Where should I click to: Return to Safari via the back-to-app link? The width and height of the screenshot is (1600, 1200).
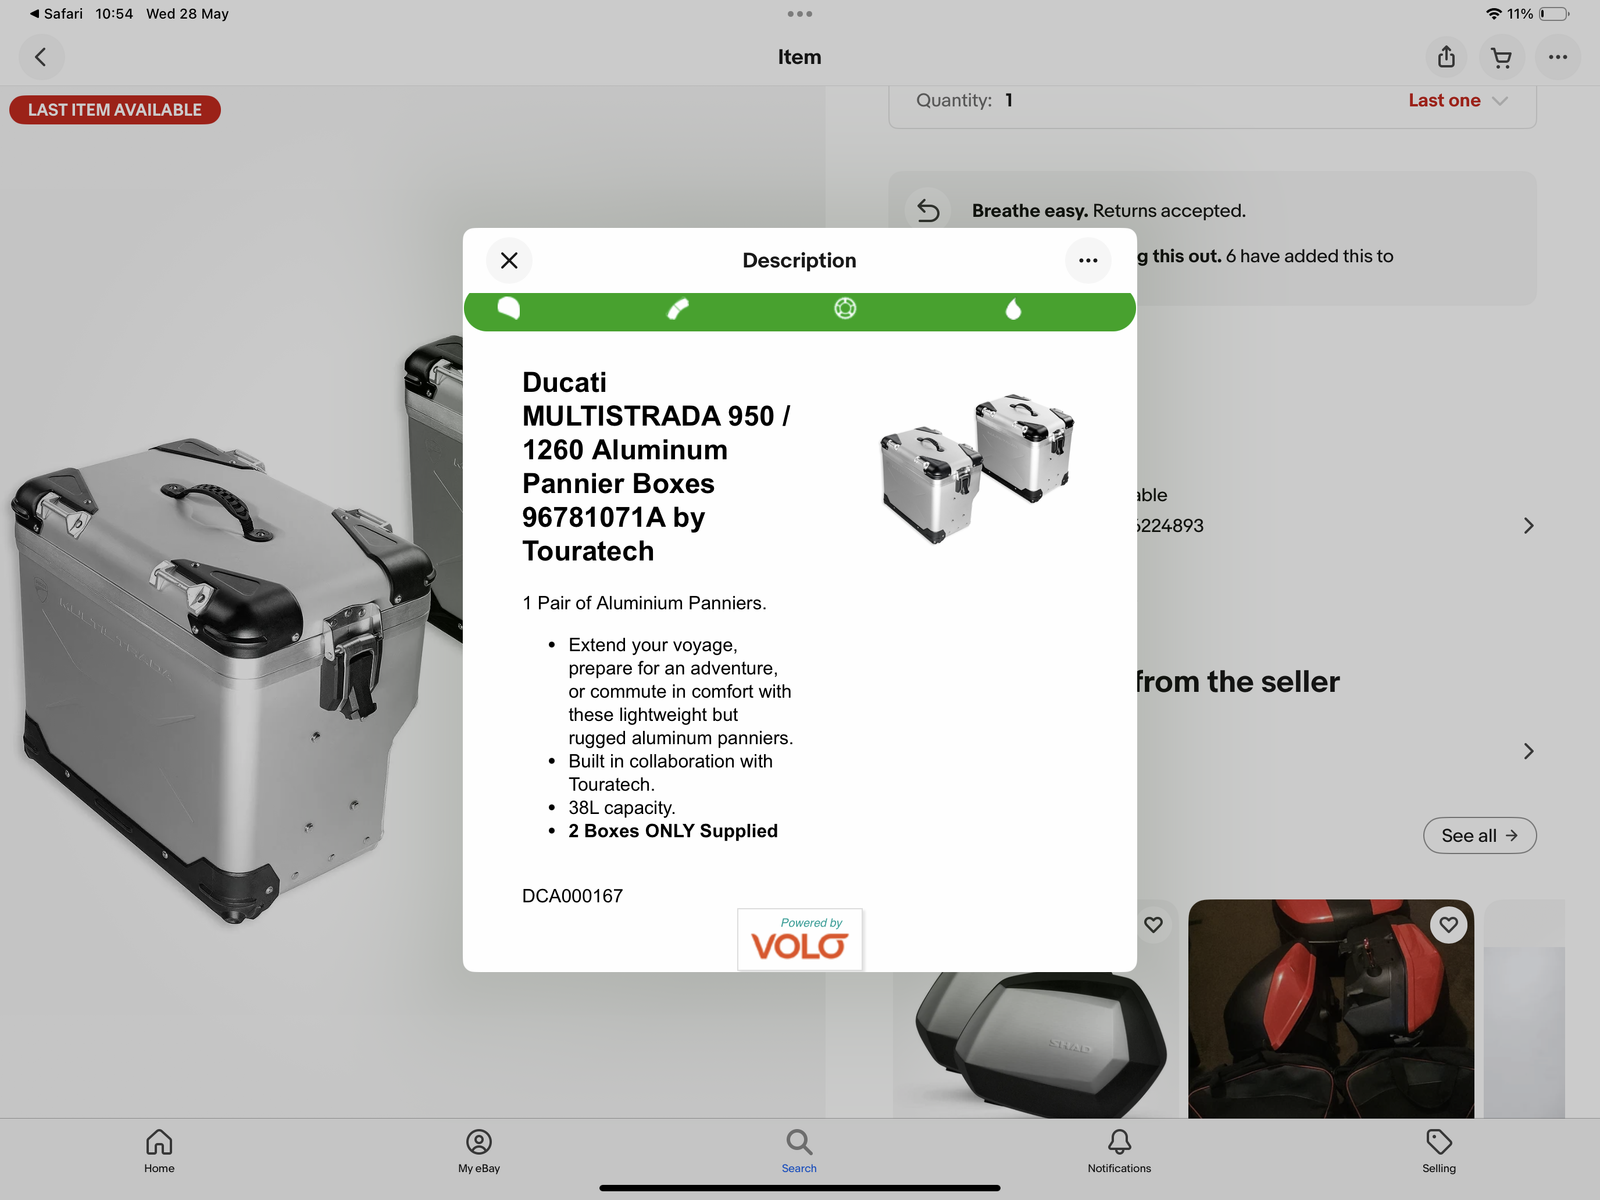pyautogui.click(x=57, y=14)
